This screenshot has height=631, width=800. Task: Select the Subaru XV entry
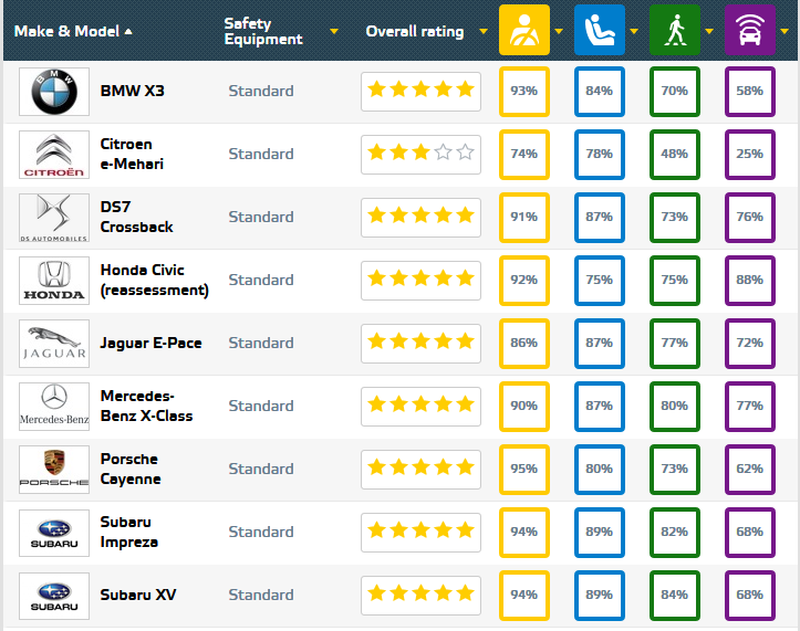coord(138,595)
